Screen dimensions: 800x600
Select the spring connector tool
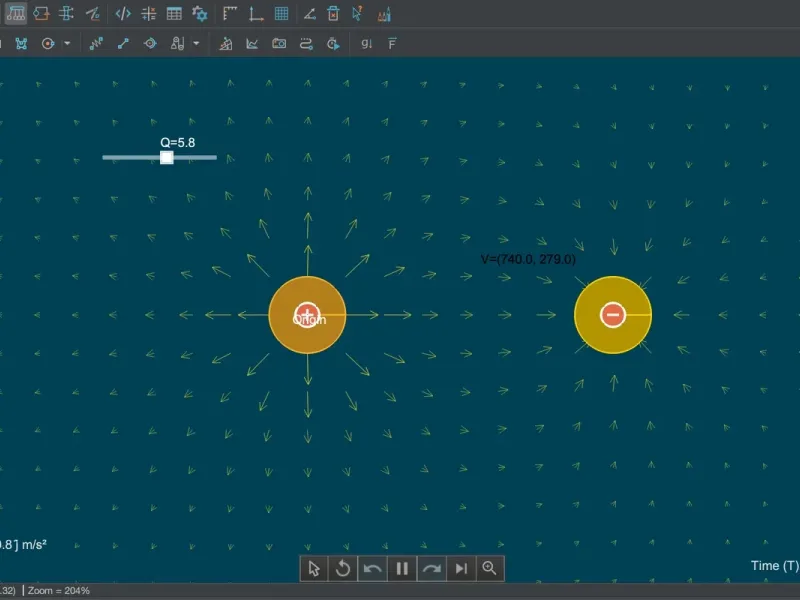coord(96,43)
